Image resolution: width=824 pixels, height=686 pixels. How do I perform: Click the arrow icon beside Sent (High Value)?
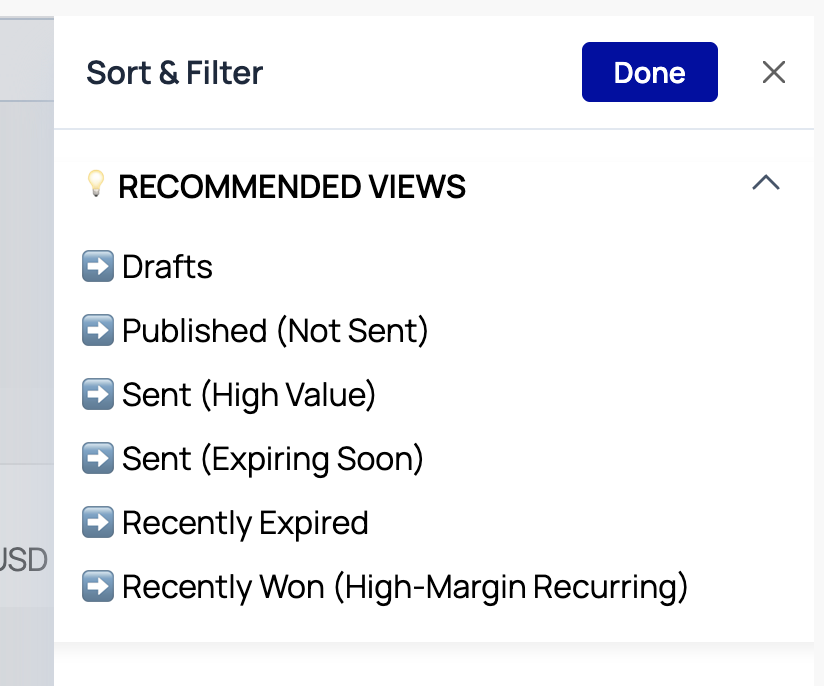pos(98,394)
